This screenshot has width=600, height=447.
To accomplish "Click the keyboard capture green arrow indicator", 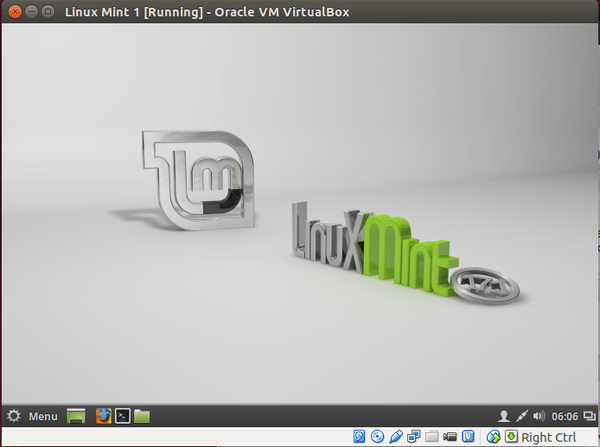I will pyautogui.click(x=511, y=437).
